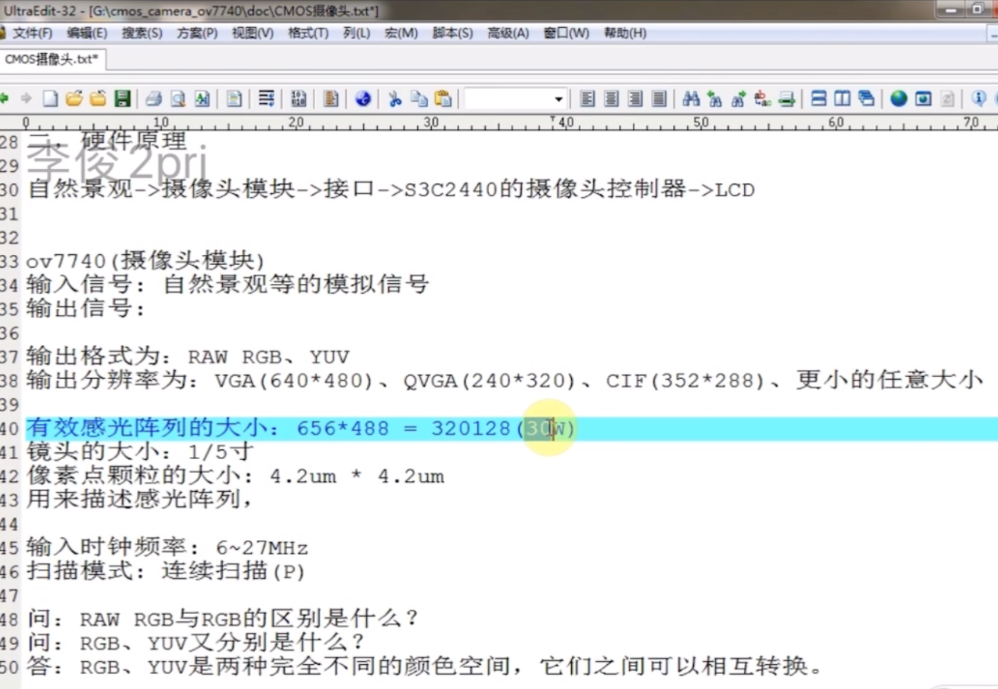998x689 pixels.
Task: Print the document using the printer icon
Action: click(154, 99)
